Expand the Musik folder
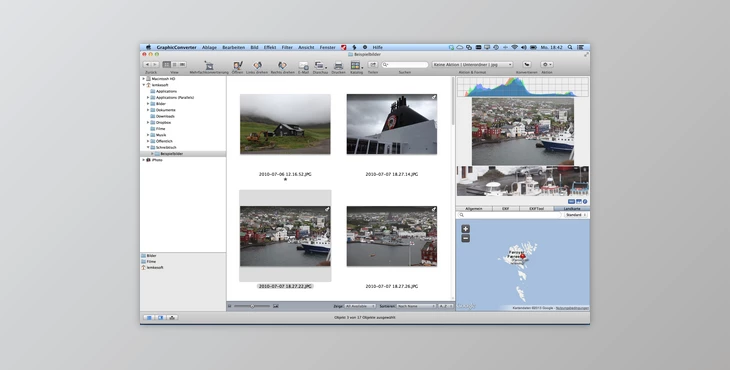 [148, 135]
